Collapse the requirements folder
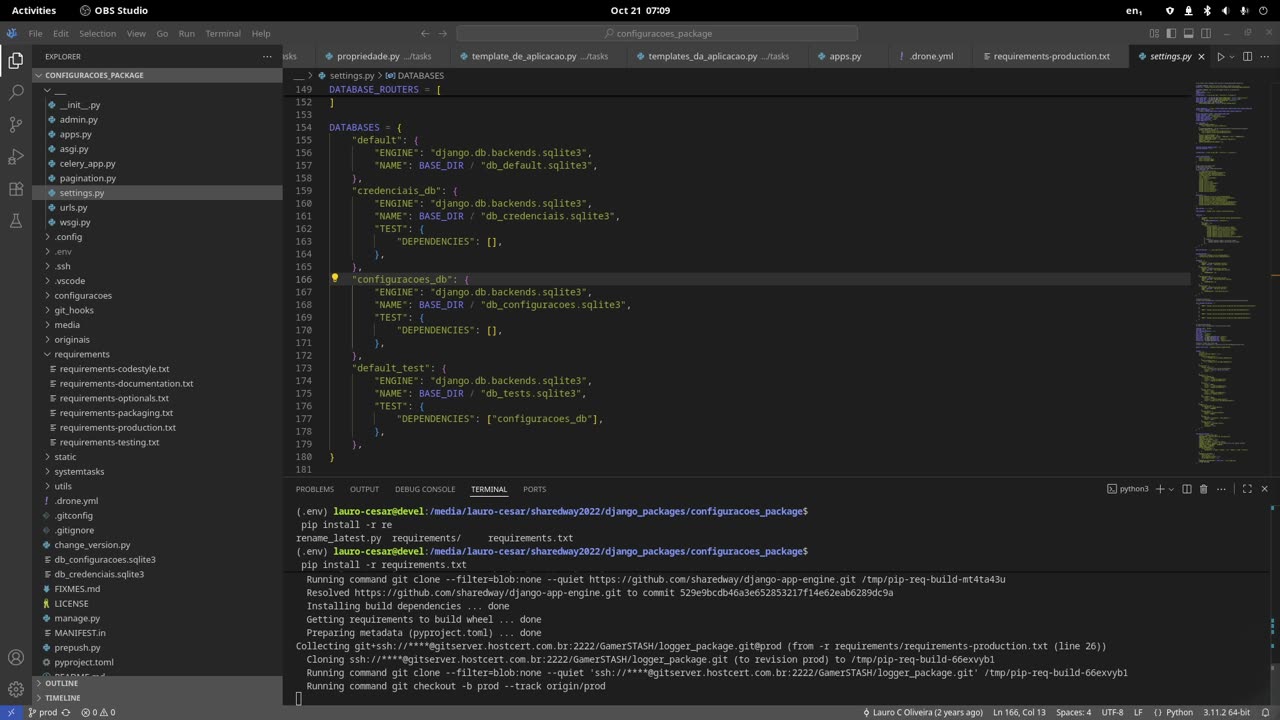The height and width of the screenshot is (720, 1280). point(82,354)
